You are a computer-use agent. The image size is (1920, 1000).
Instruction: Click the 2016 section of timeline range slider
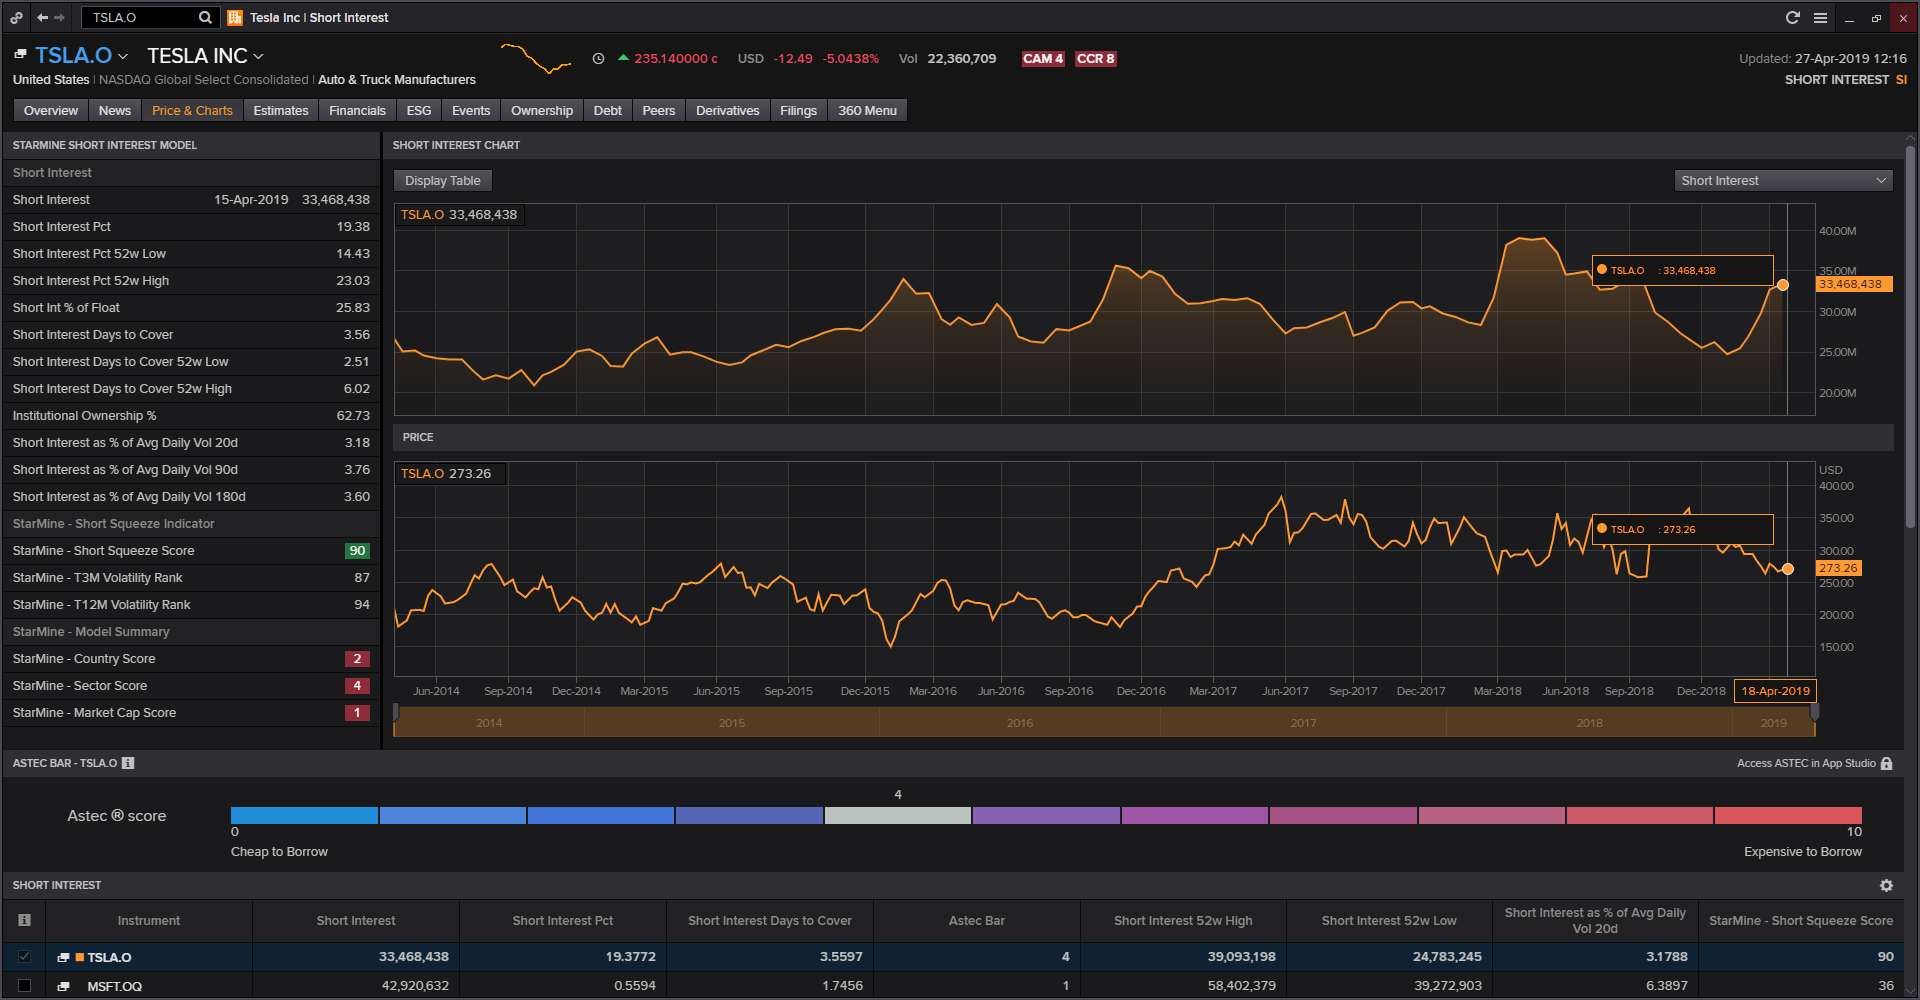[x=1019, y=722]
